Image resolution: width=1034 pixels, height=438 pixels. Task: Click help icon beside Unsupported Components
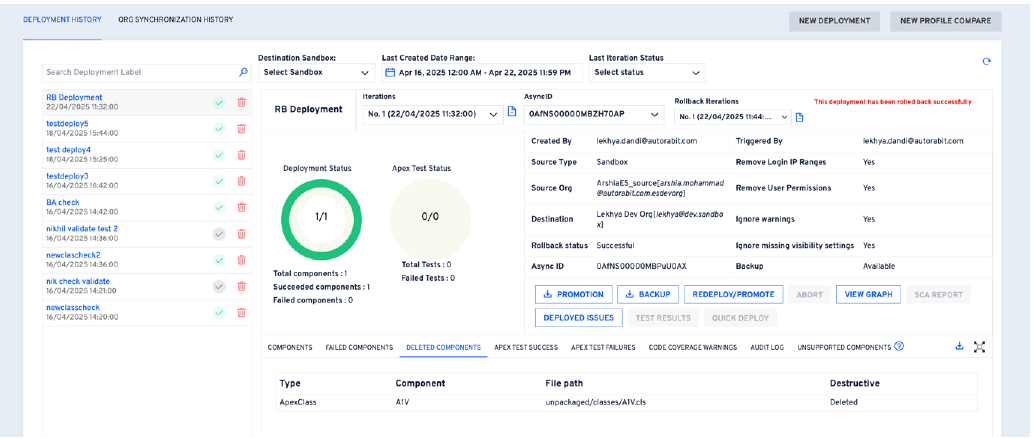pos(899,347)
